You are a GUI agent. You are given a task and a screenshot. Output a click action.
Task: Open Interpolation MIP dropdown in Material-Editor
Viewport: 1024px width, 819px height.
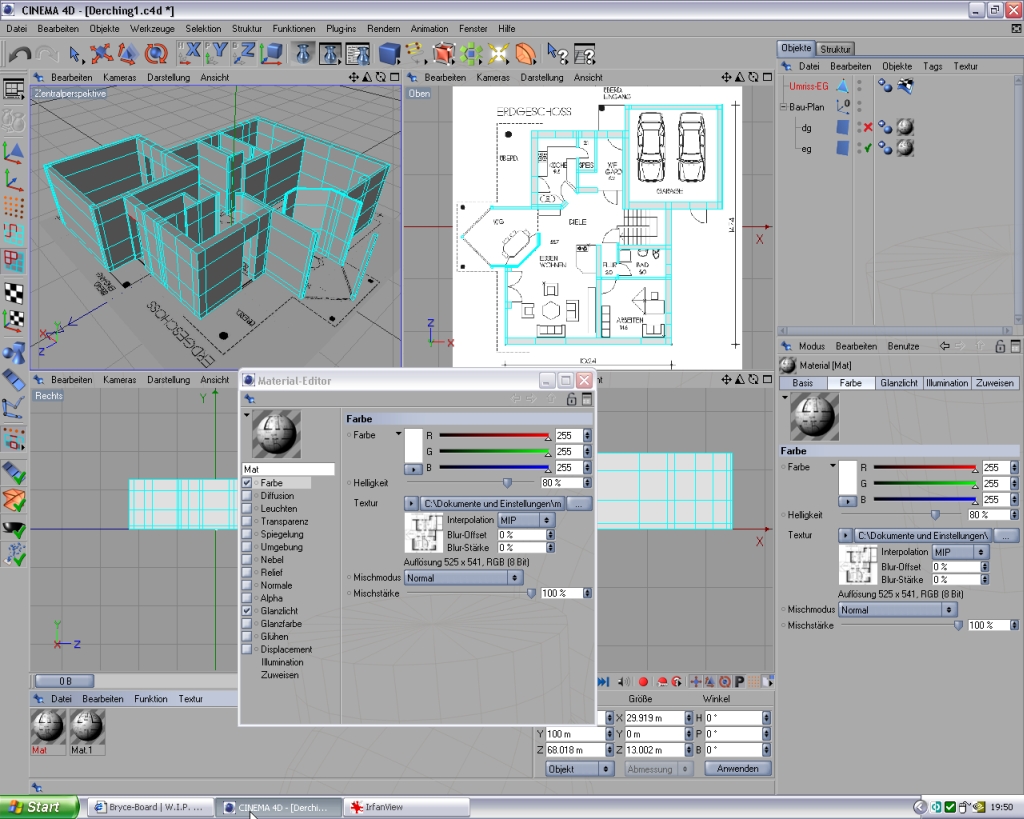tap(526, 520)
